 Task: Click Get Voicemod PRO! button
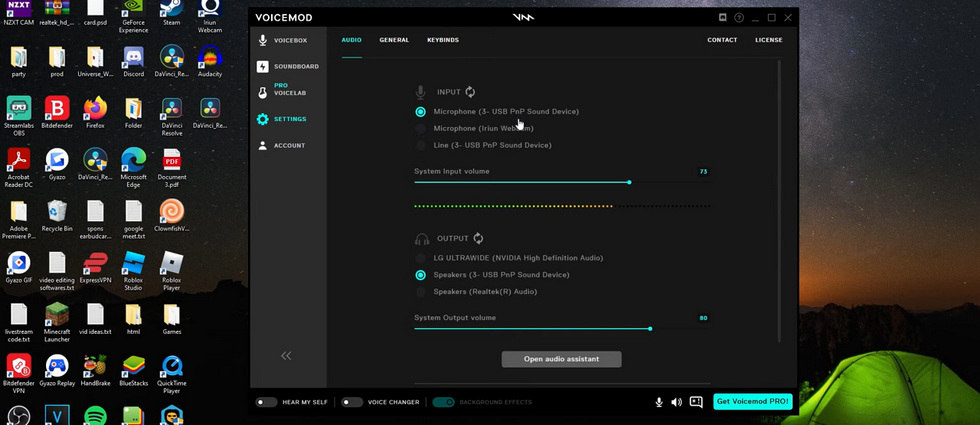(x=752, y=401)
